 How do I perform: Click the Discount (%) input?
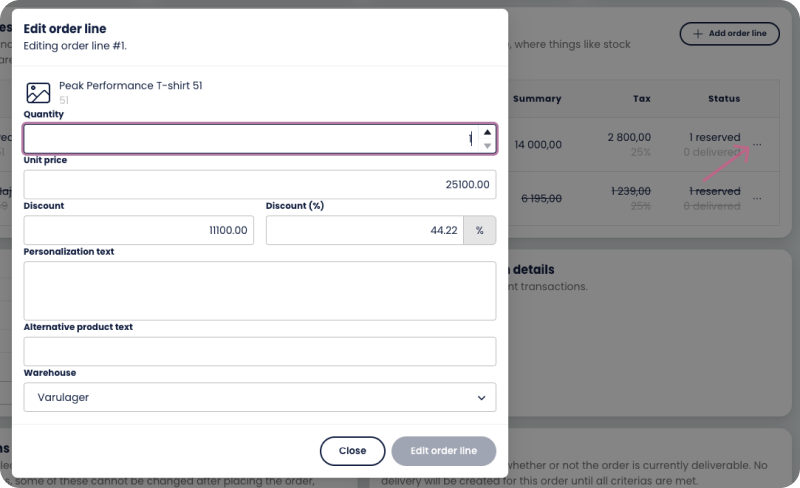coord(365,230)
